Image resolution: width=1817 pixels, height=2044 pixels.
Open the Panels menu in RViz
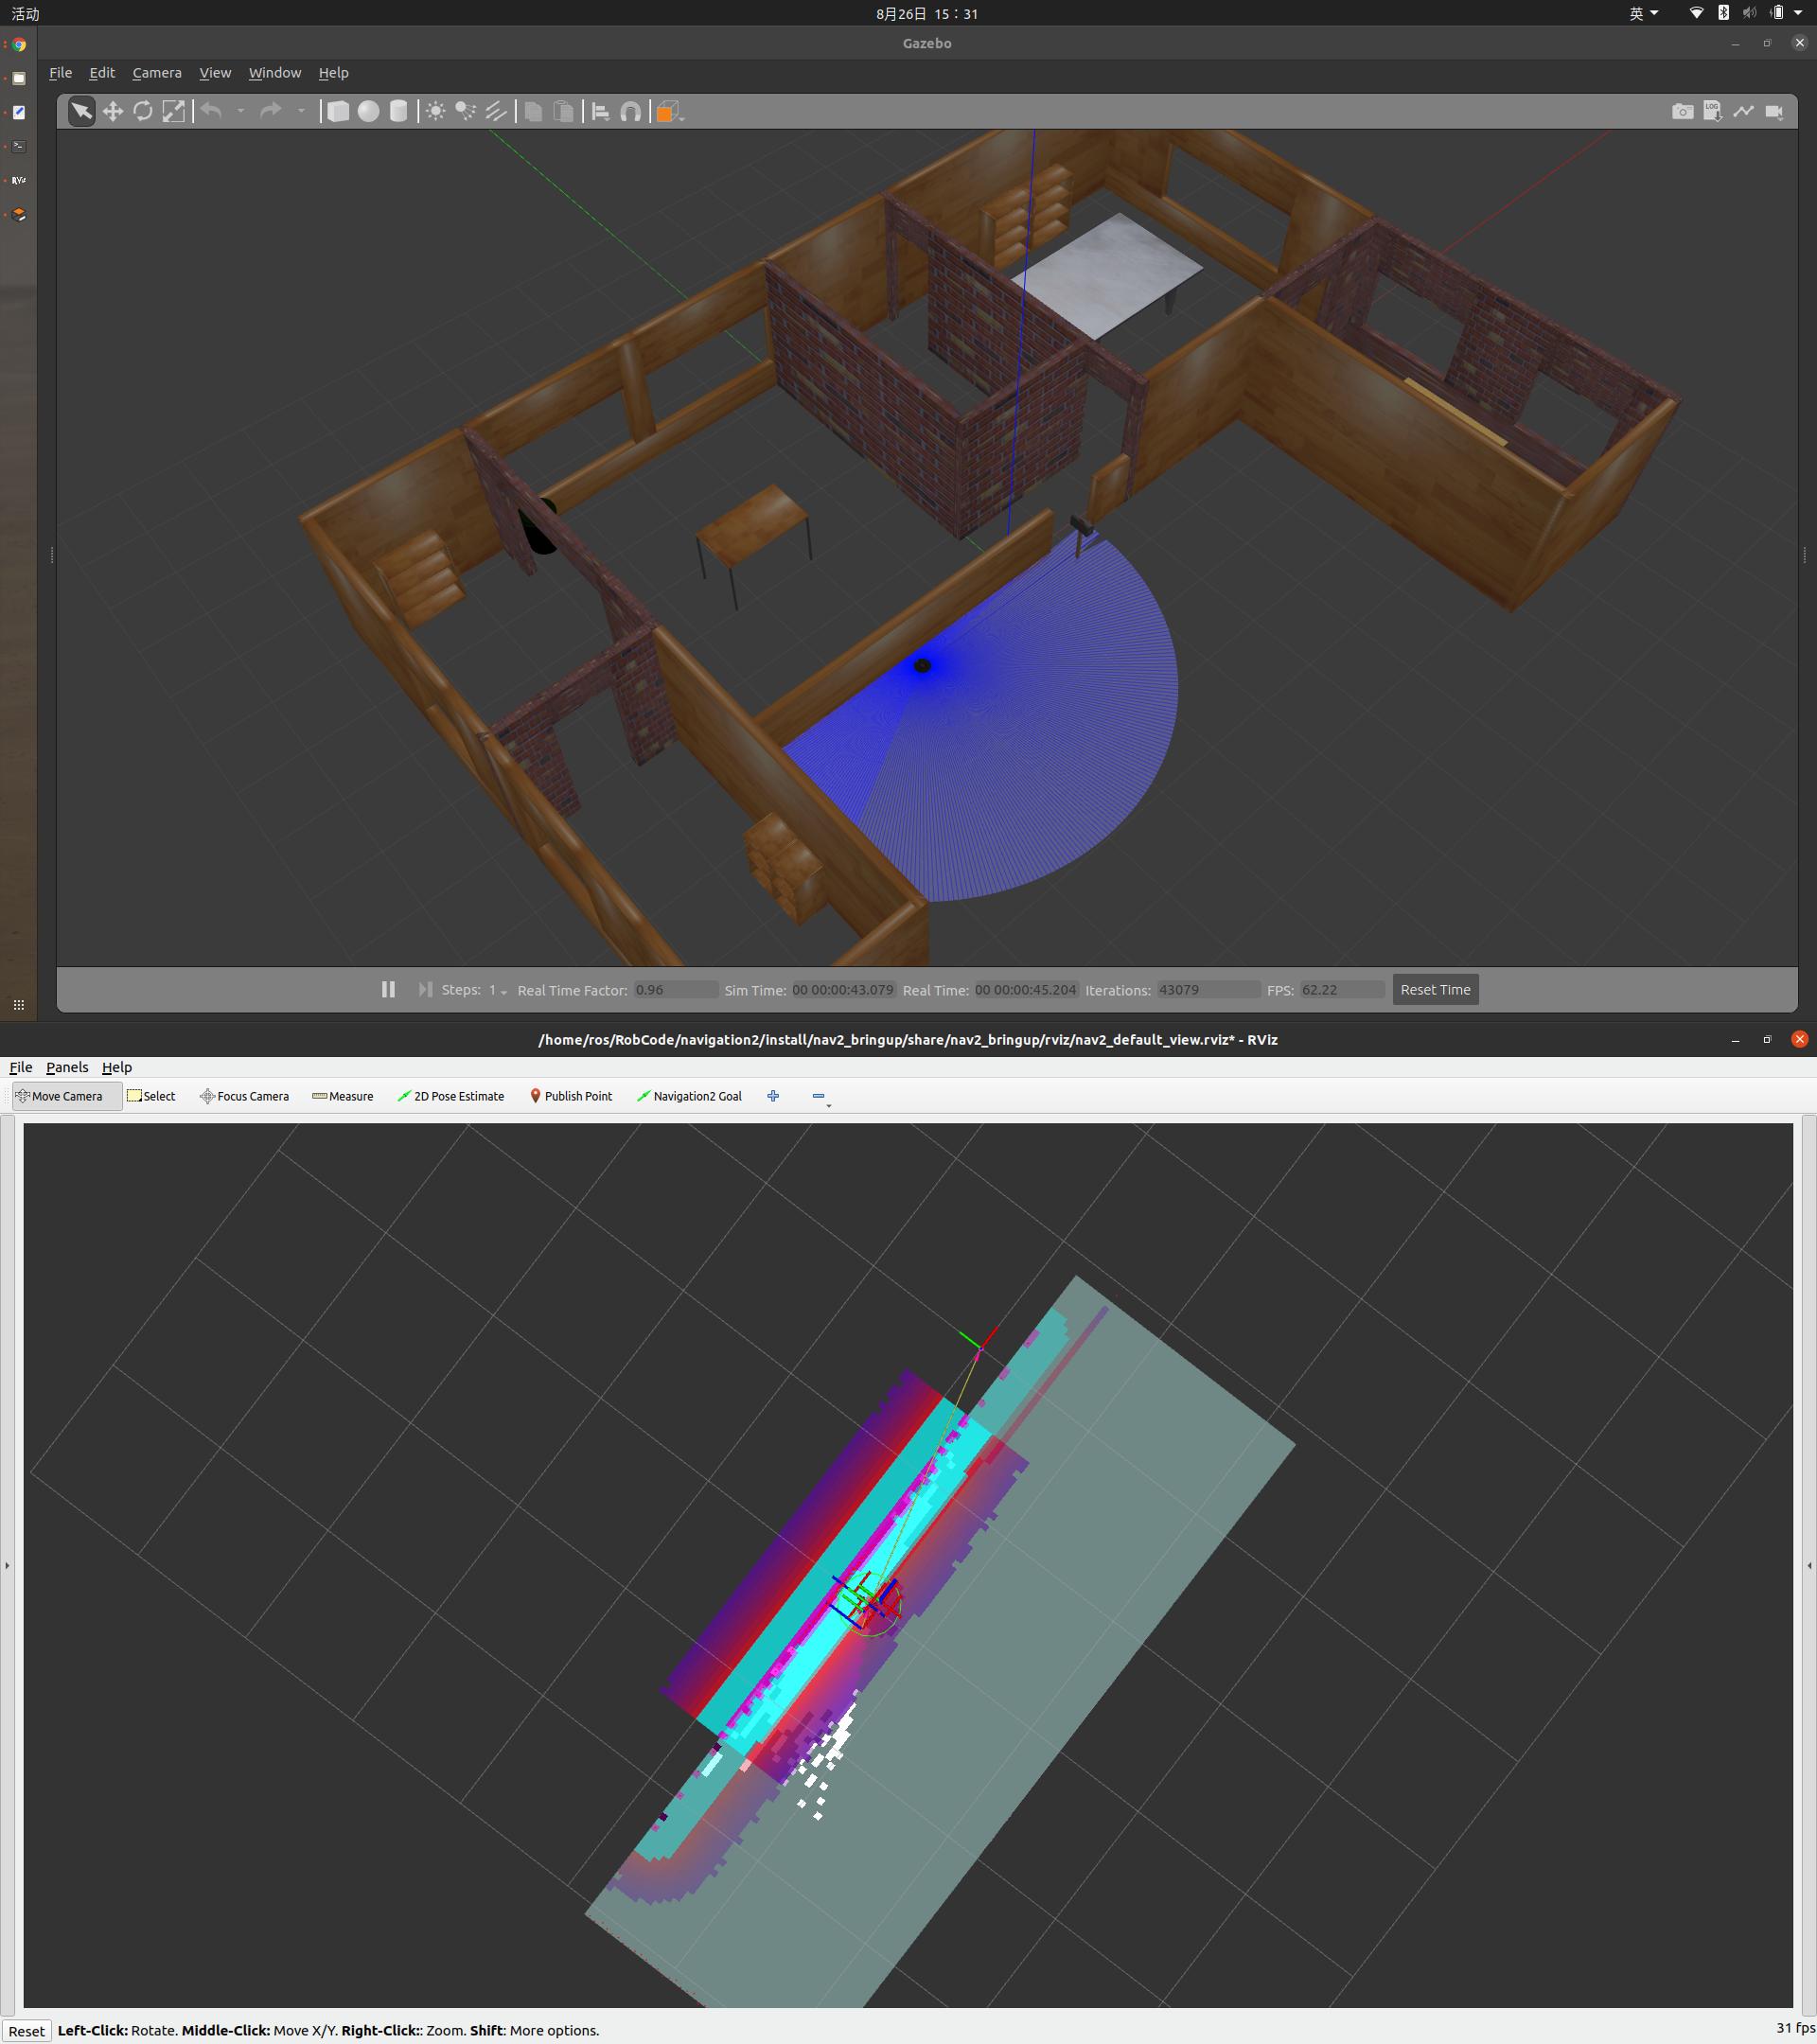67,1067
